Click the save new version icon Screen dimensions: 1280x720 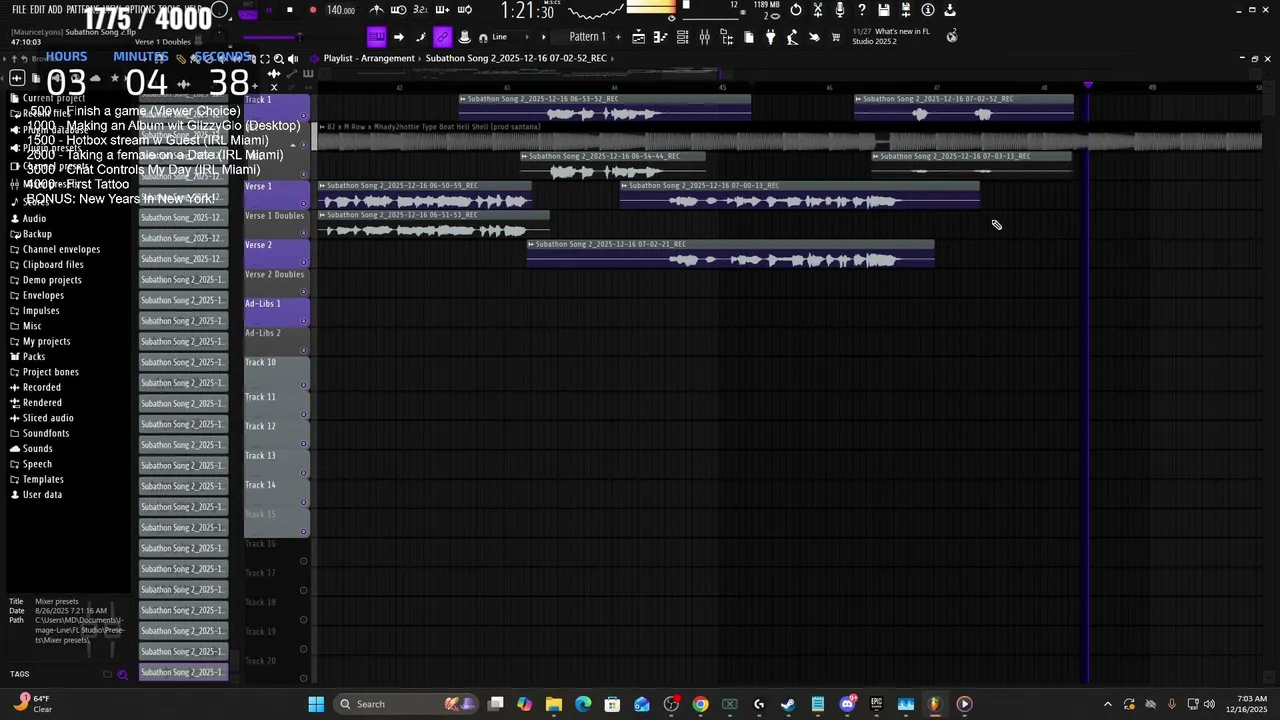906,10
